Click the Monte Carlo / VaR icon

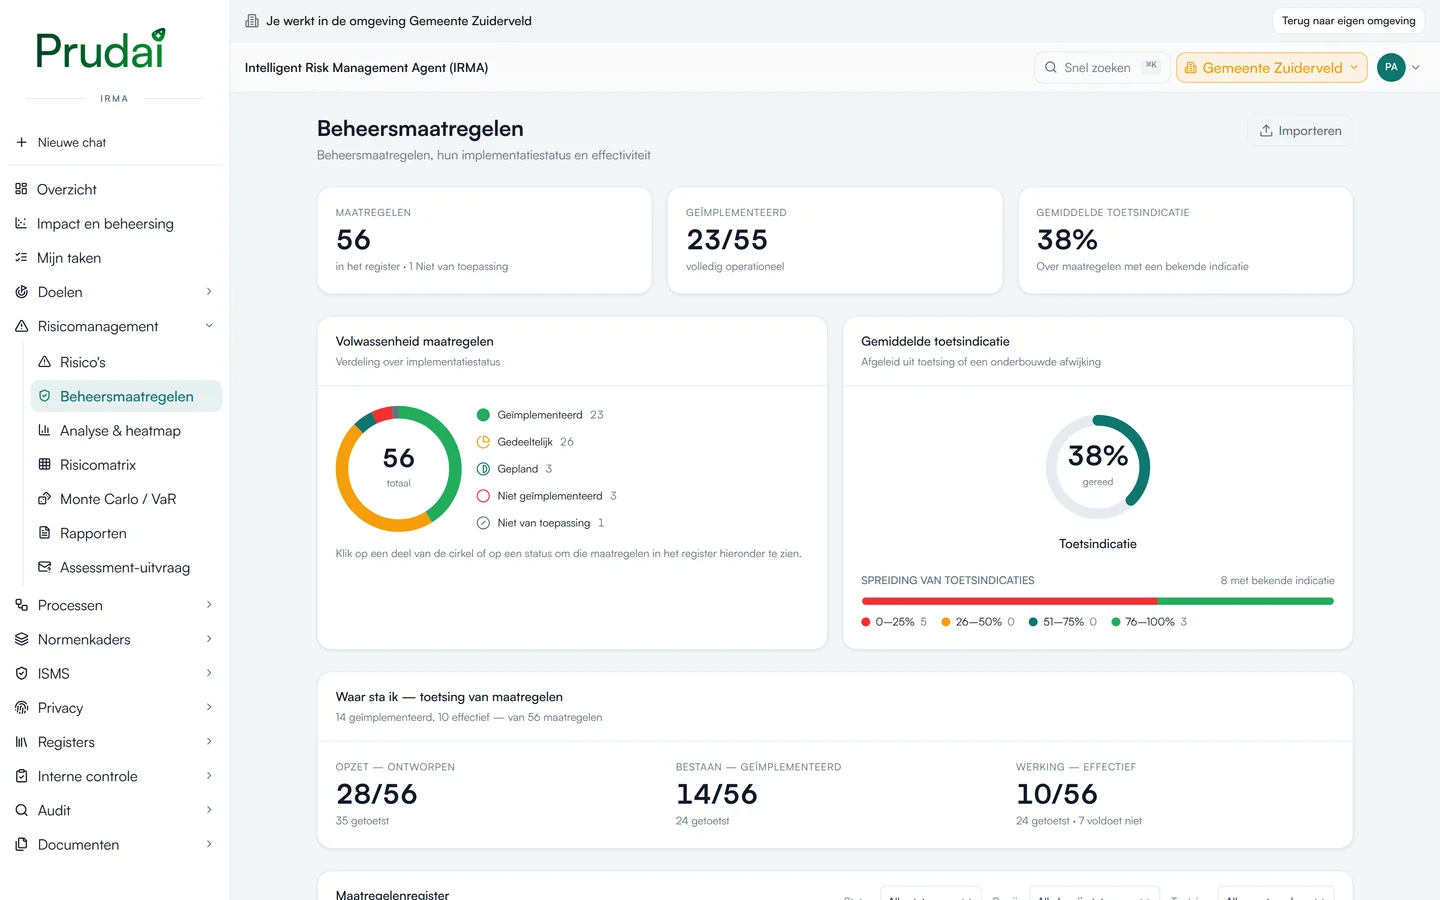pyautogui.click(x=44, y=498)
